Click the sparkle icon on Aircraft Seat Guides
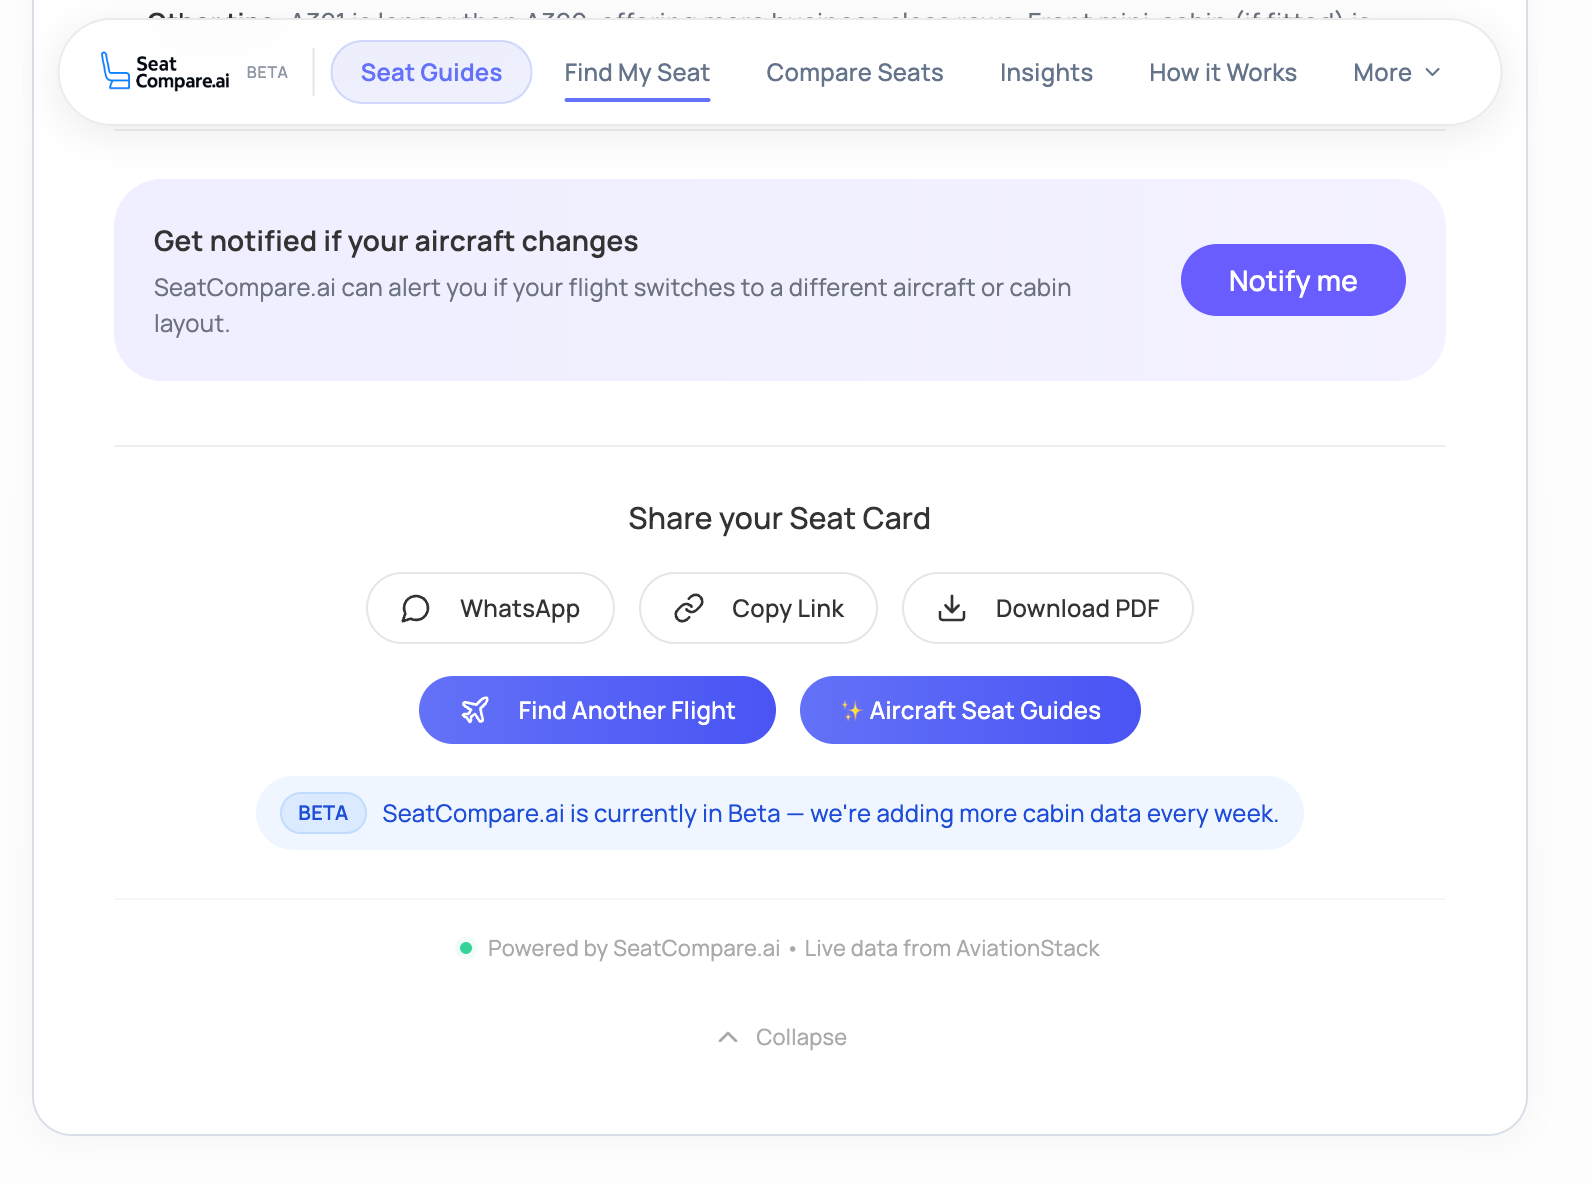This screenshot has height=1184, width=1592. pos(851,710)
